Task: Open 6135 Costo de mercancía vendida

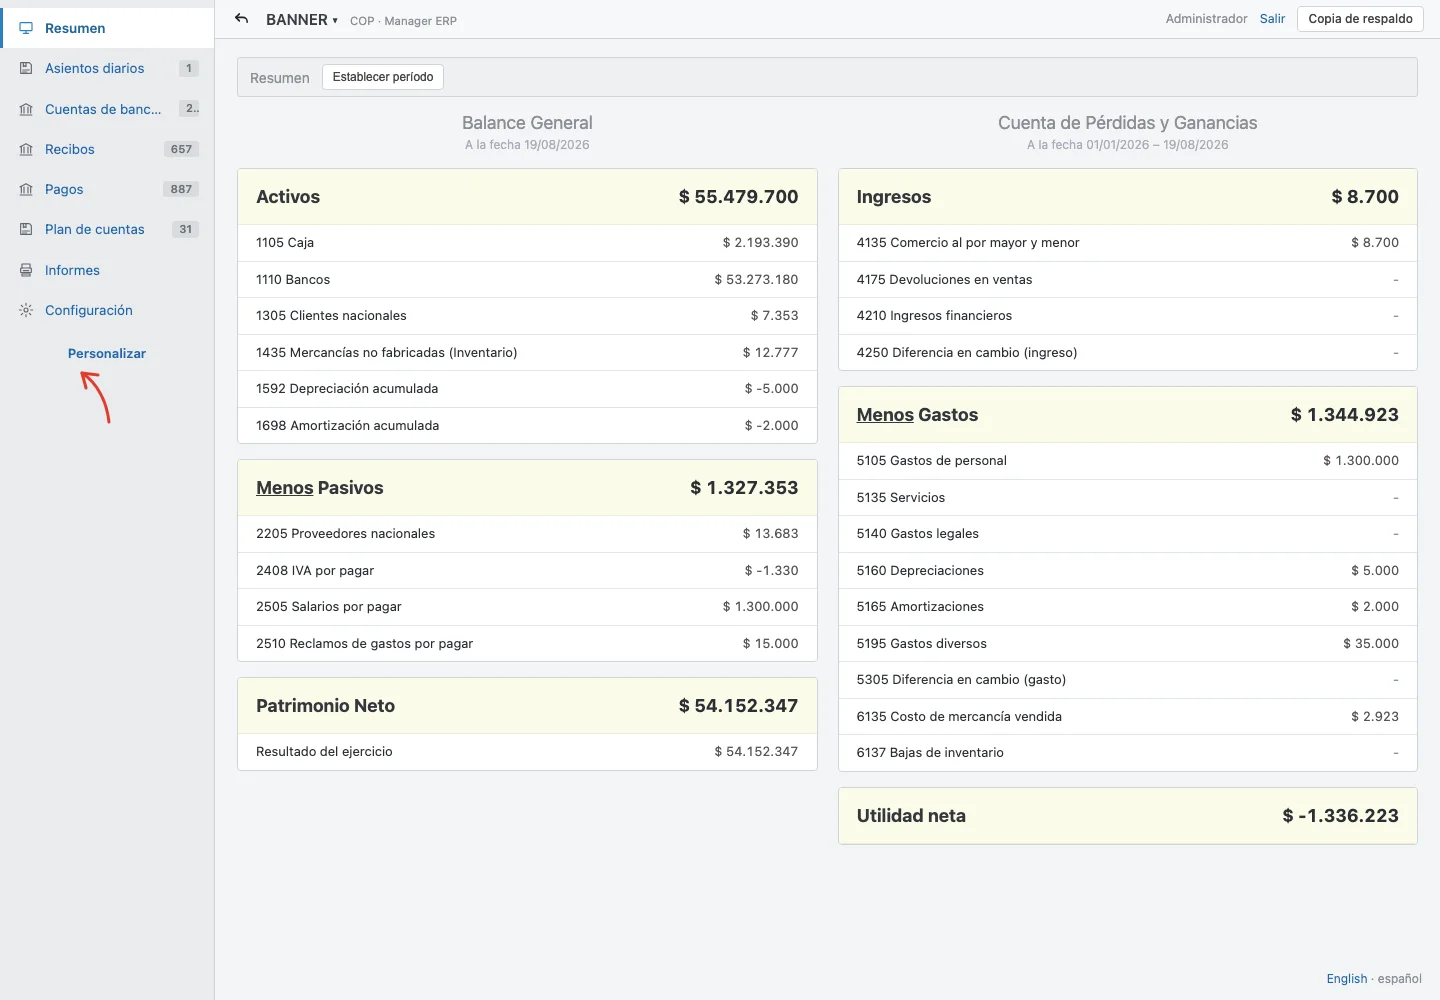Action: click(1127, 717)
